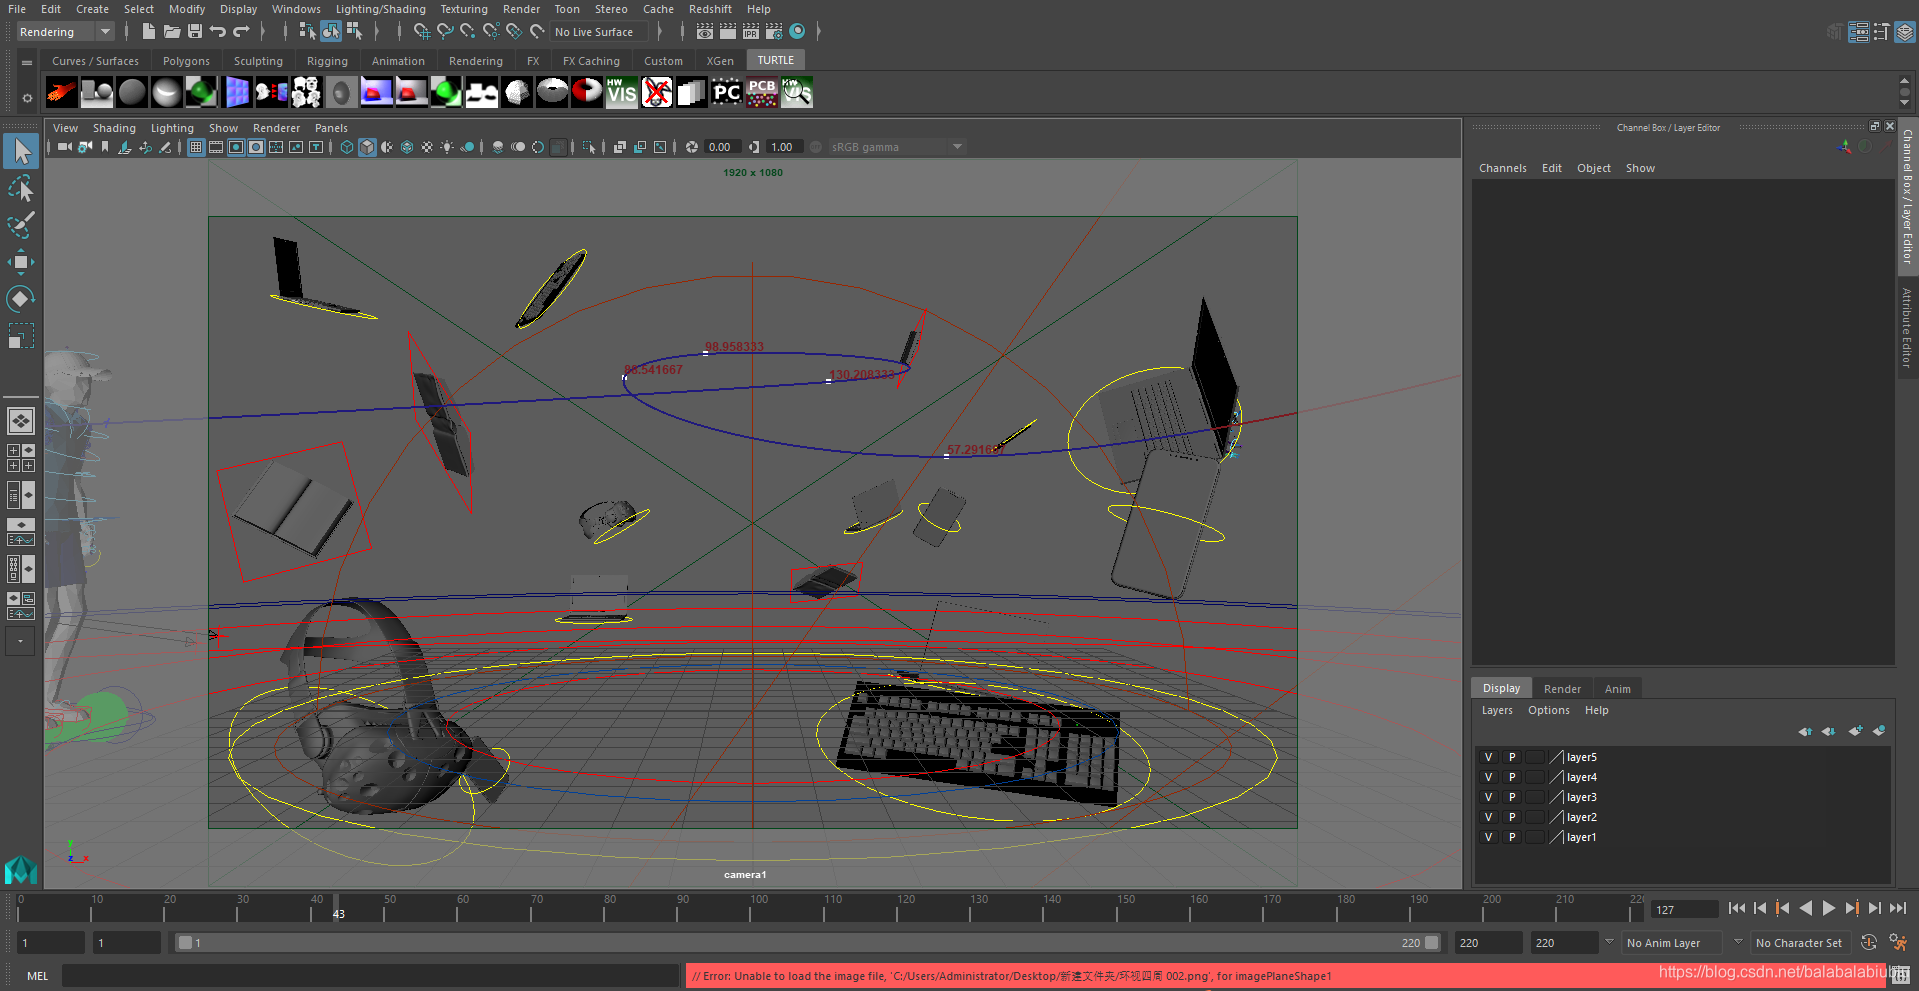Click the PC shelf icon
The image size is (1919, 991).
(x=727, y=93)
